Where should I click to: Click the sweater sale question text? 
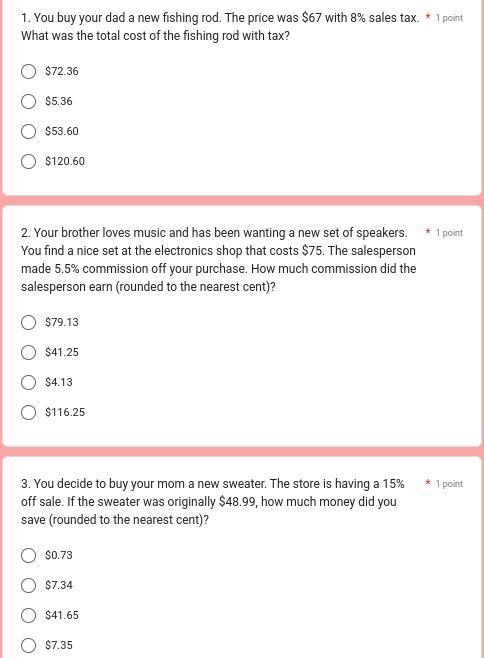point(213,501)
